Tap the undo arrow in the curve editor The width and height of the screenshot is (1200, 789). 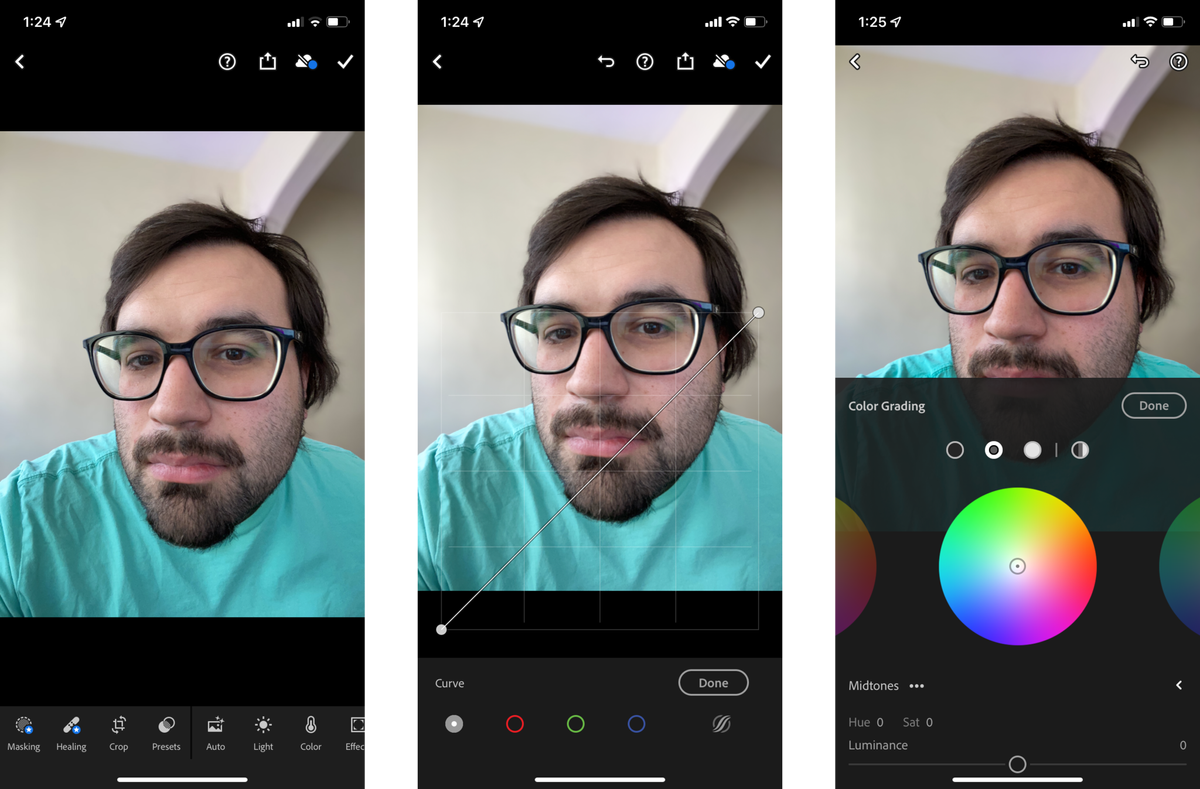click(607, 61)
